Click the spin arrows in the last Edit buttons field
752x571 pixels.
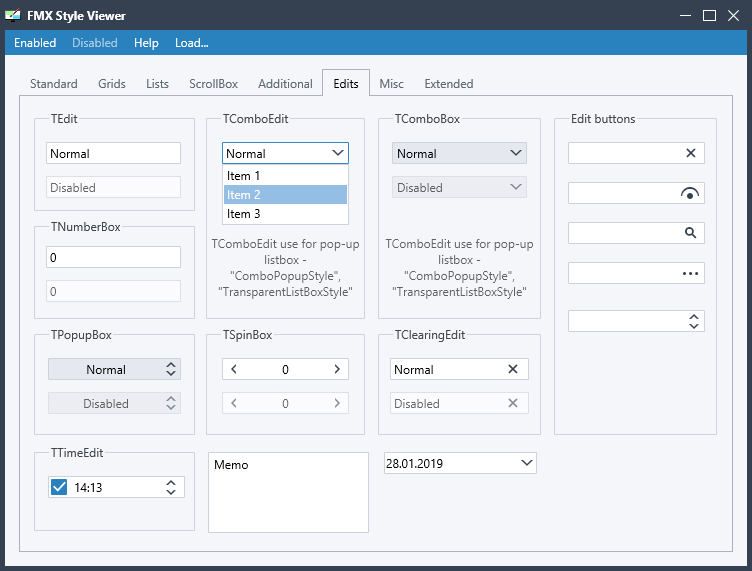pos(693,321)
